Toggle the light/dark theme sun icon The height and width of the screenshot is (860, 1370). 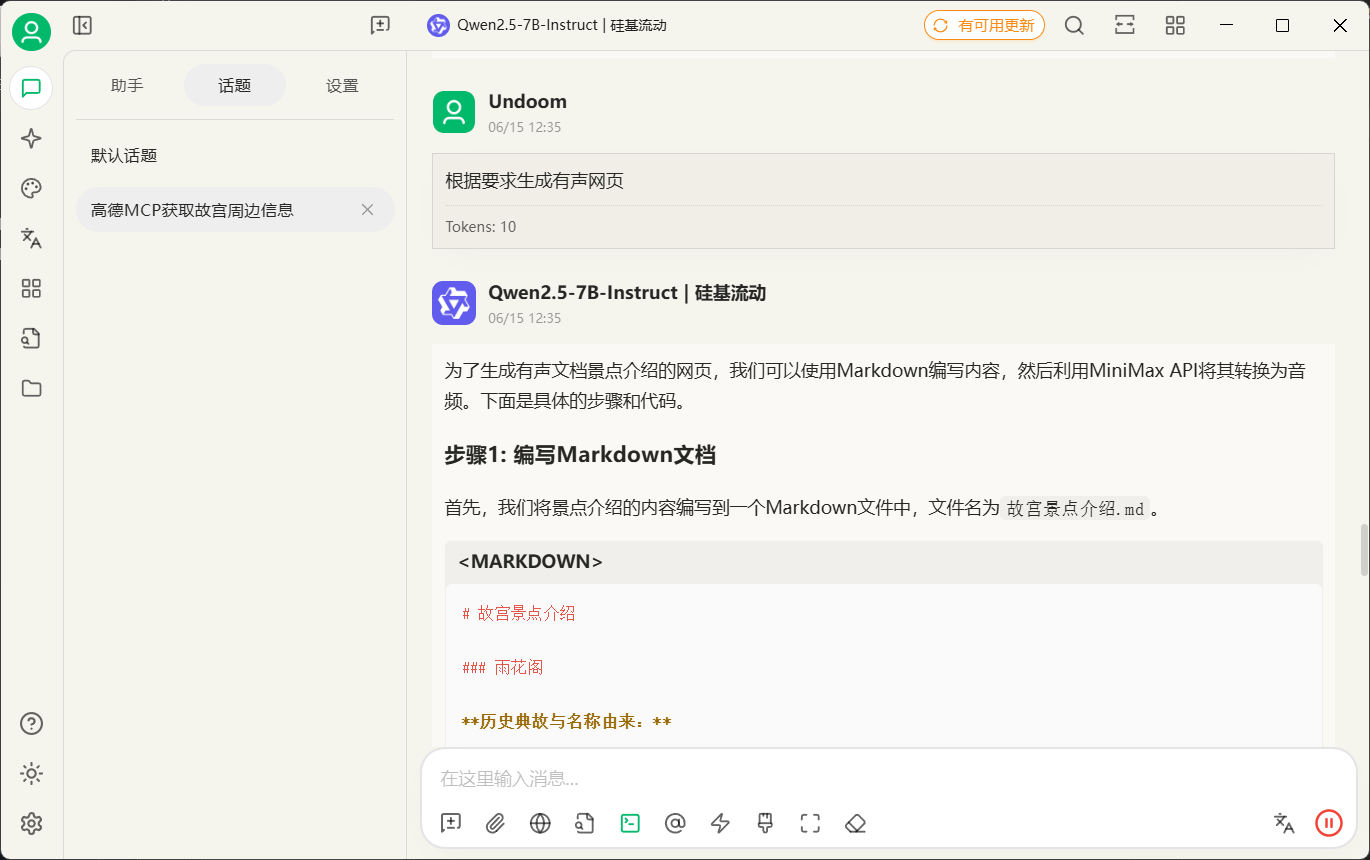tap(31, 773)
